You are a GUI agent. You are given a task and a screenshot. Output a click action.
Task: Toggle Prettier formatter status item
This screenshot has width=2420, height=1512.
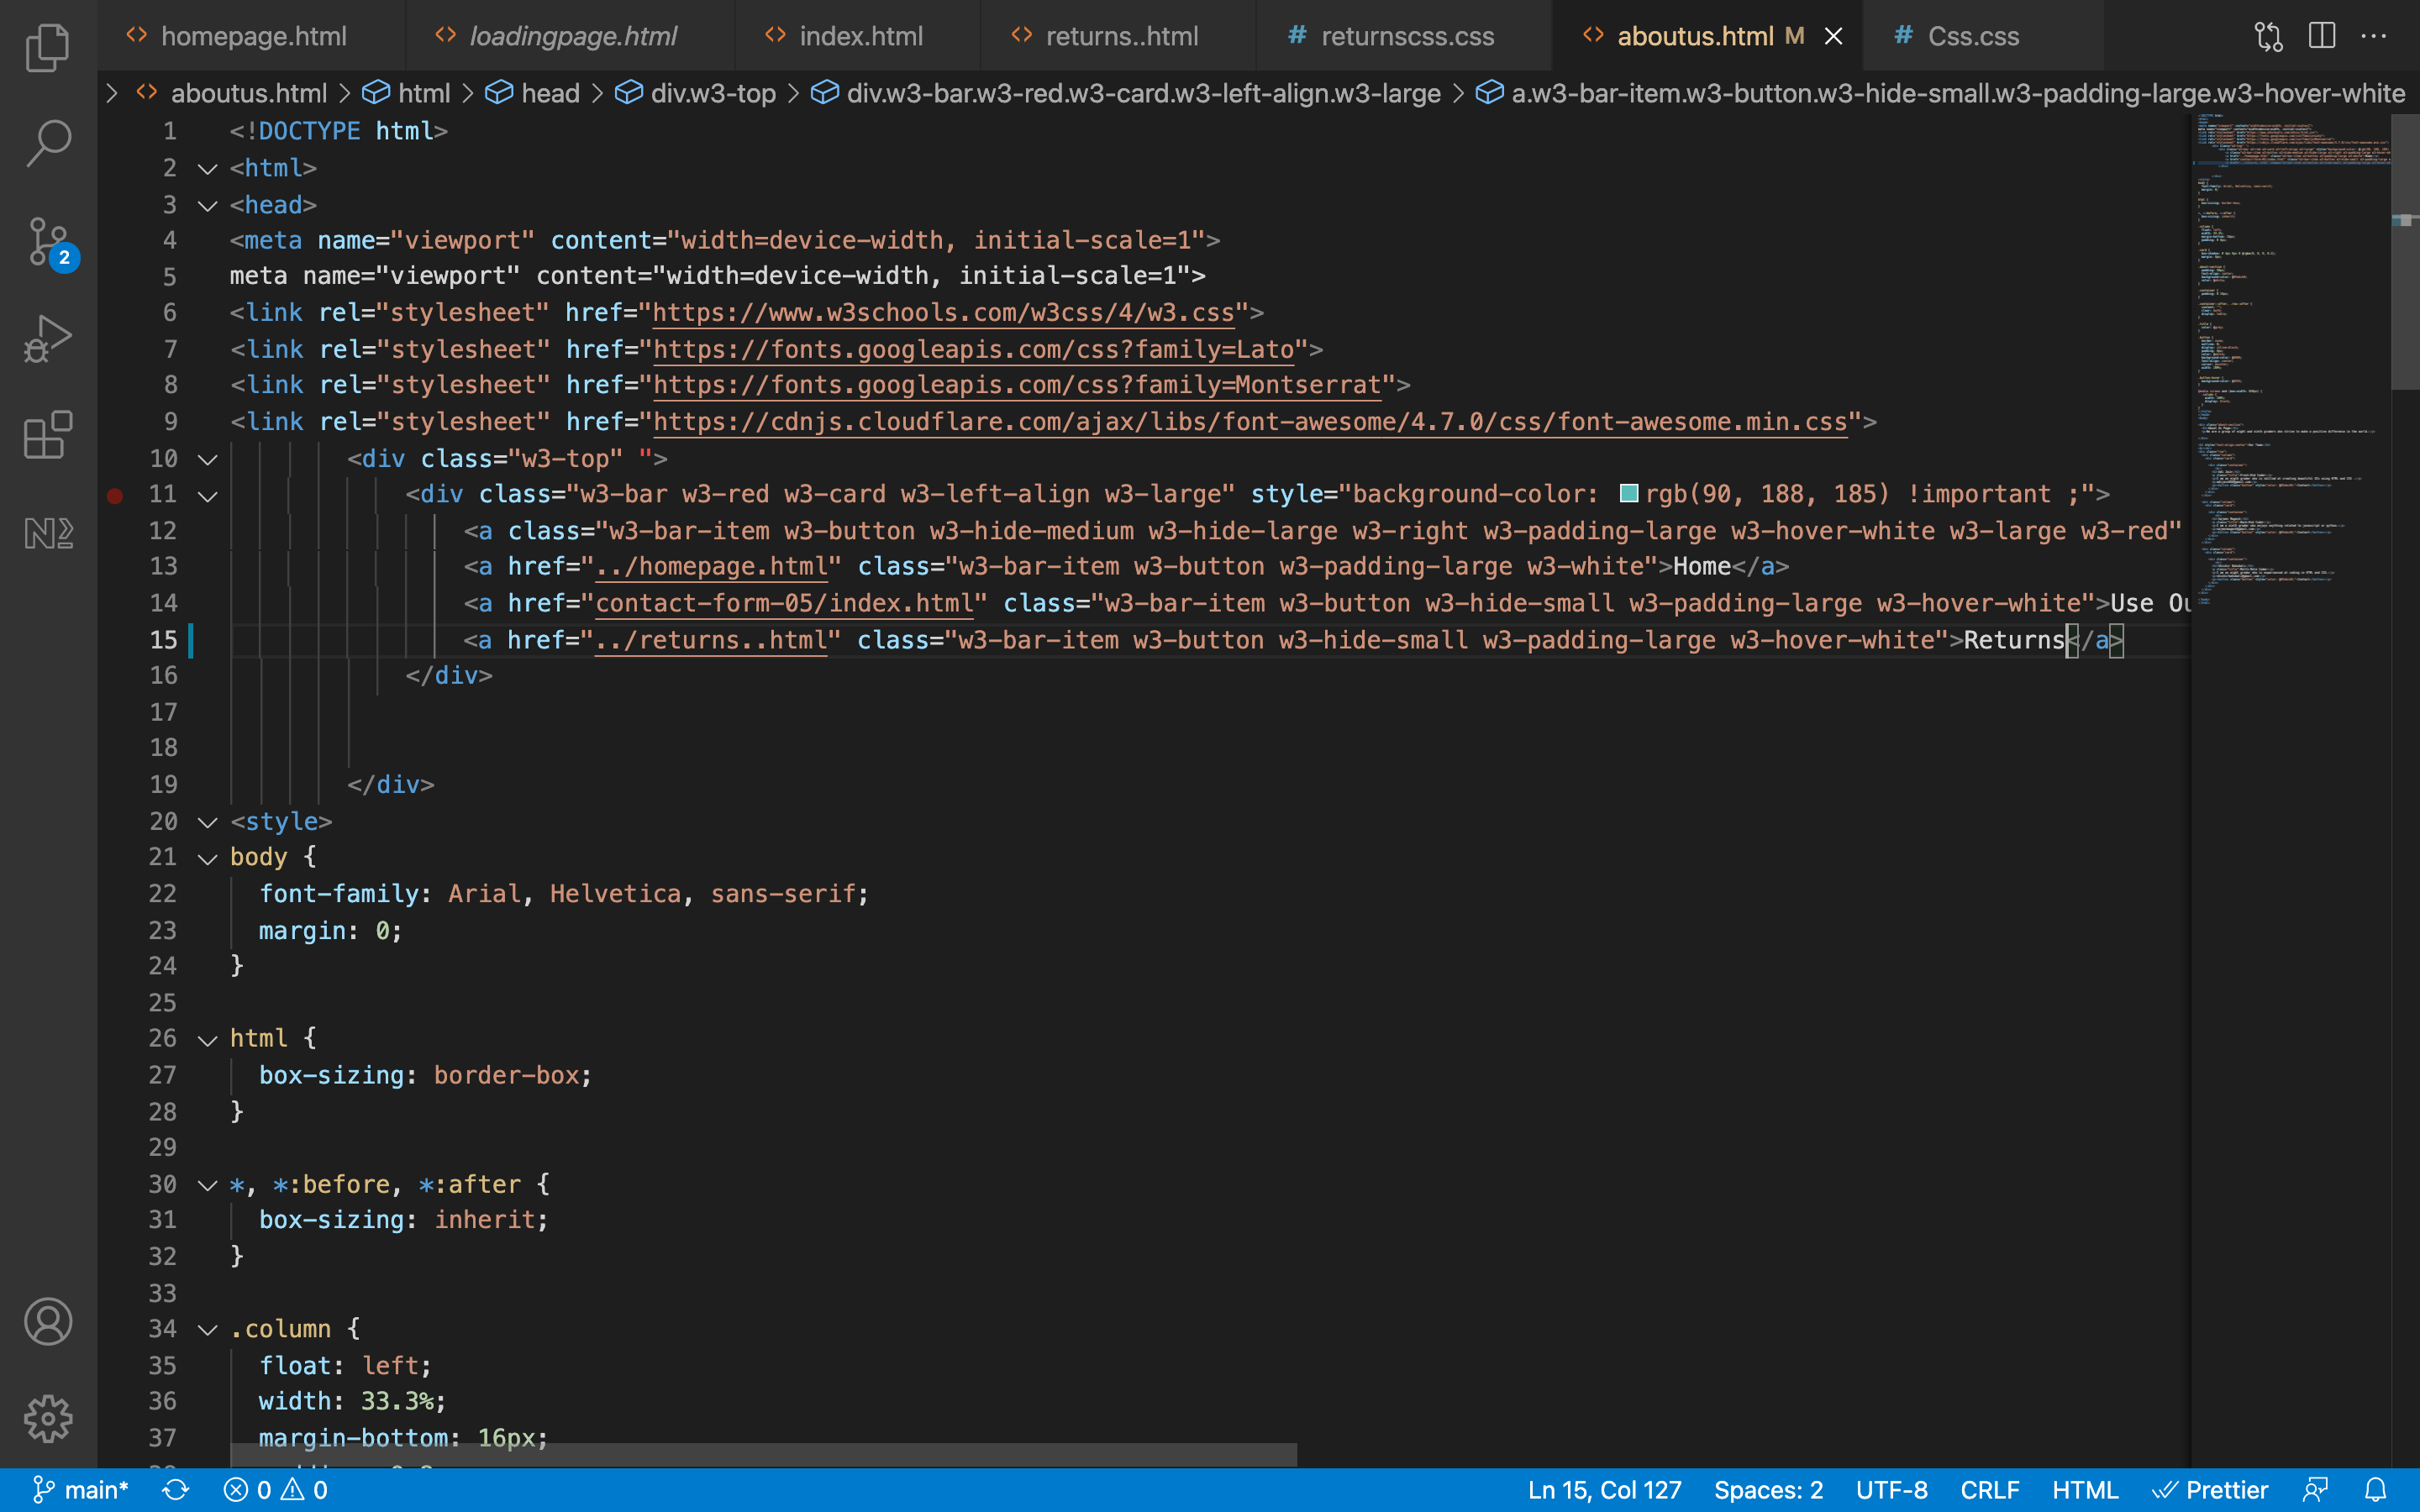click(2210, 1490)
